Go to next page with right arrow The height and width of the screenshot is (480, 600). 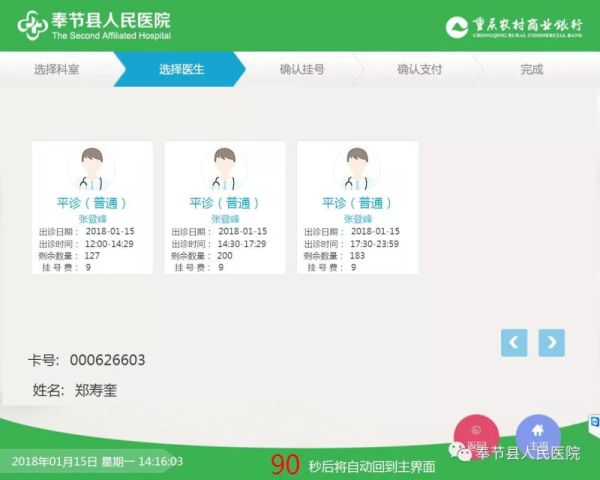click(x=551, y=343)
